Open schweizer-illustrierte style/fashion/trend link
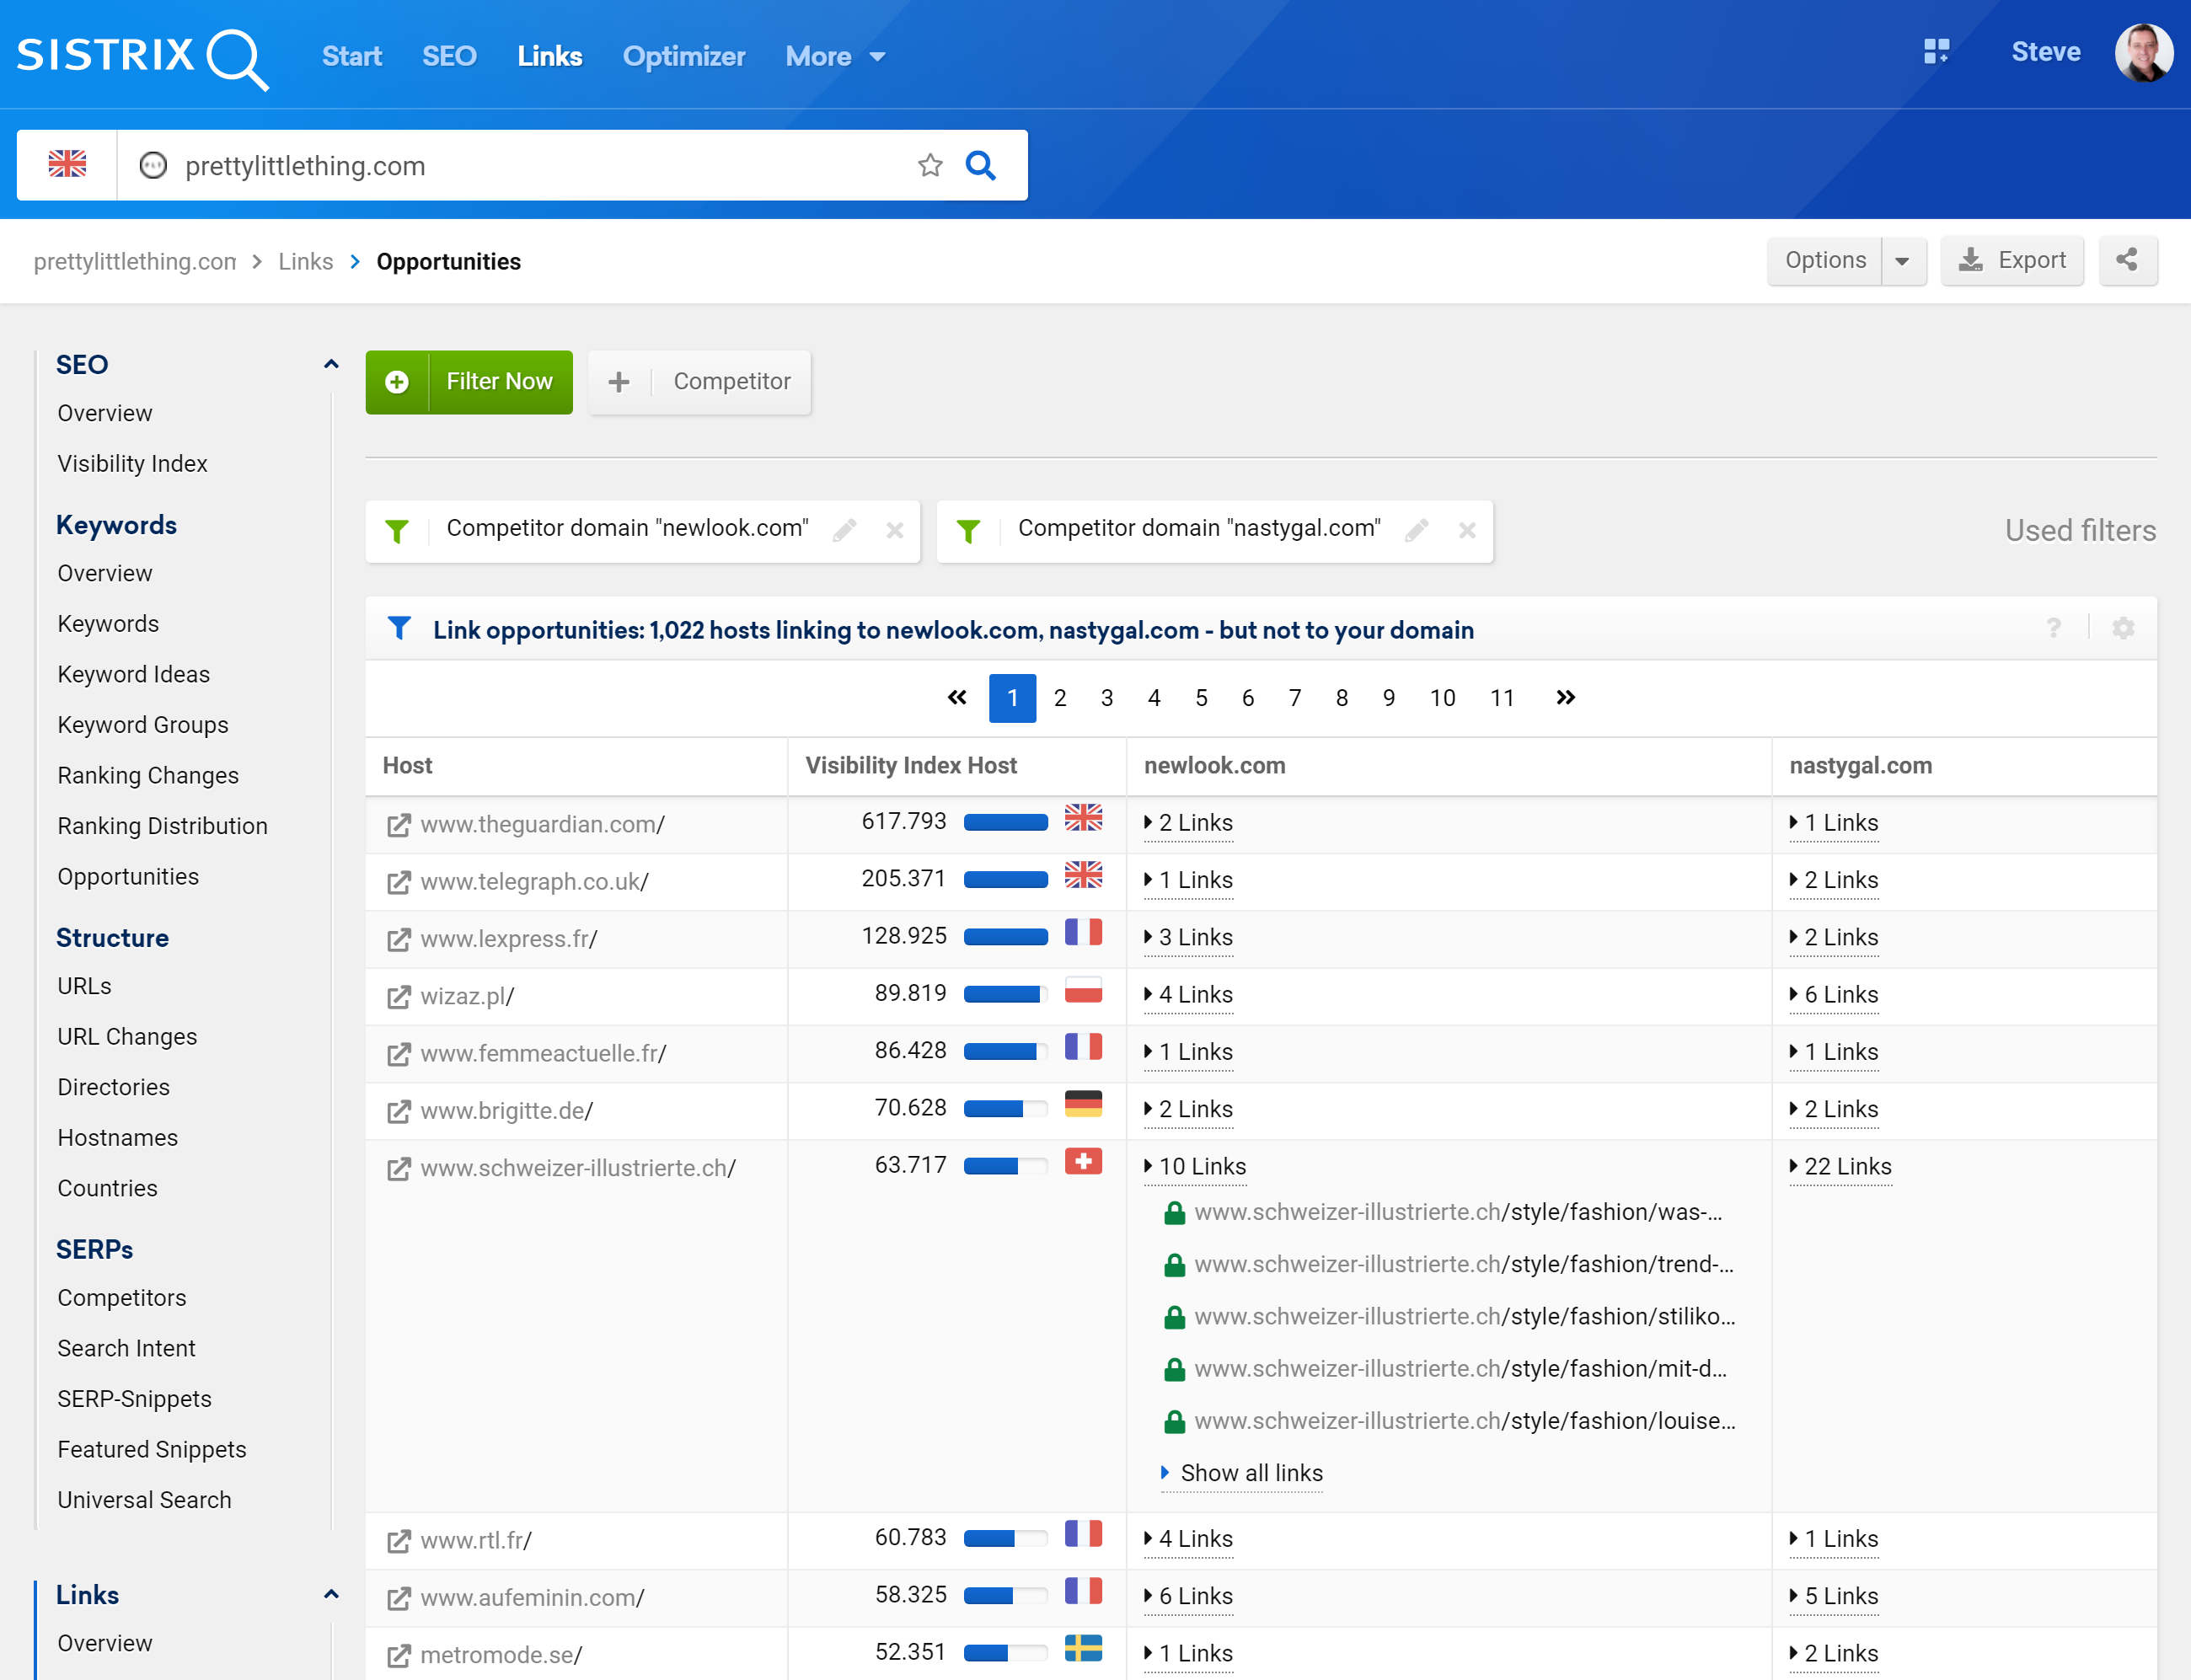 (x=1463, y=1265)
